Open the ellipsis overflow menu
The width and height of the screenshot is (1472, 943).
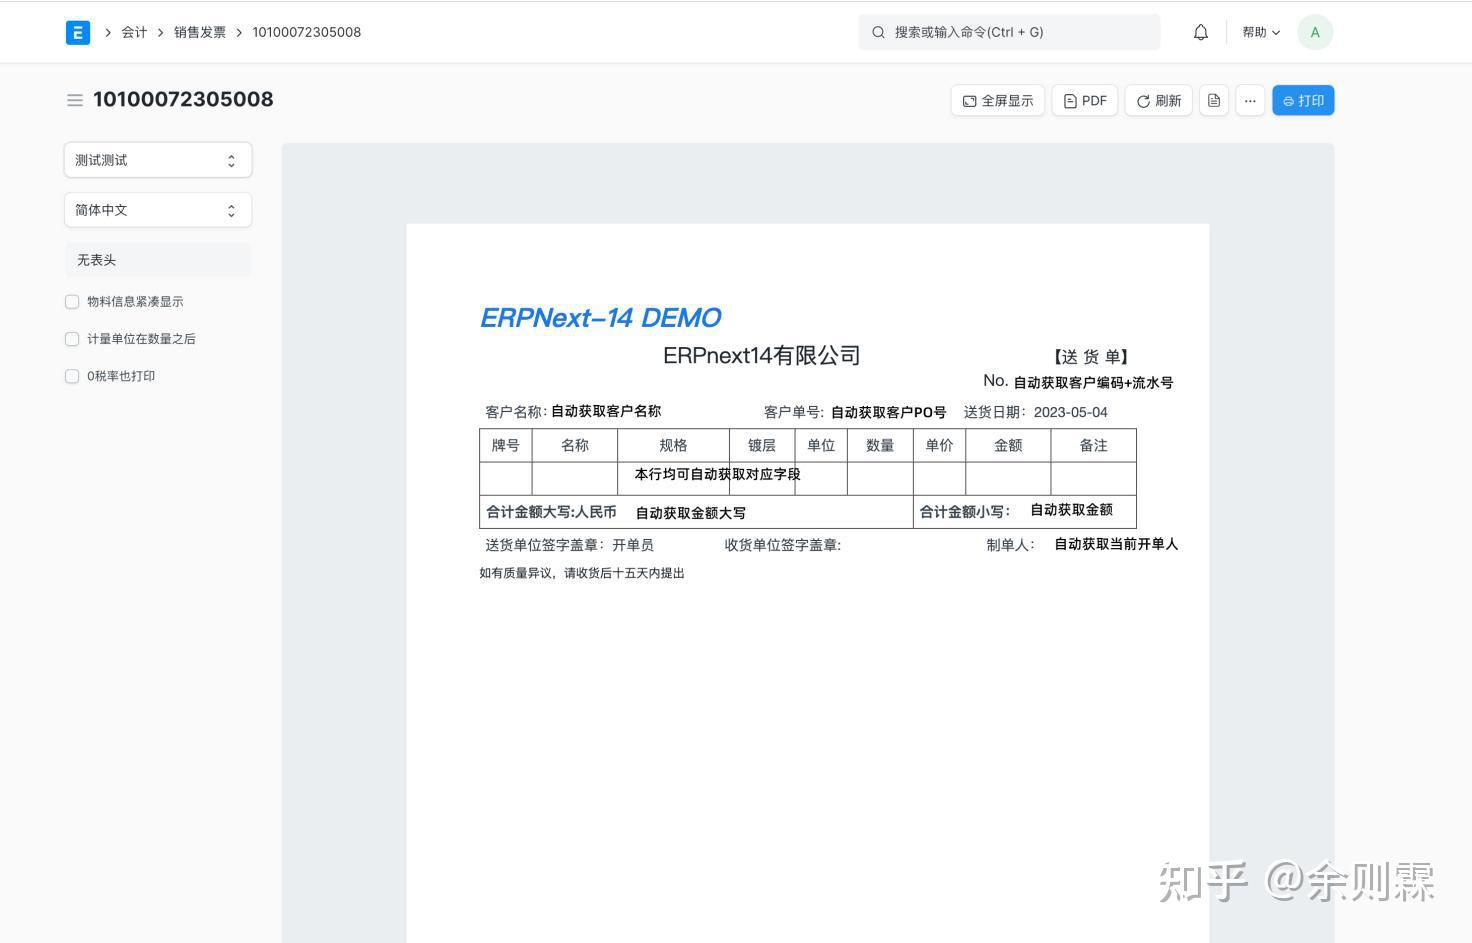pos(1250,100)
